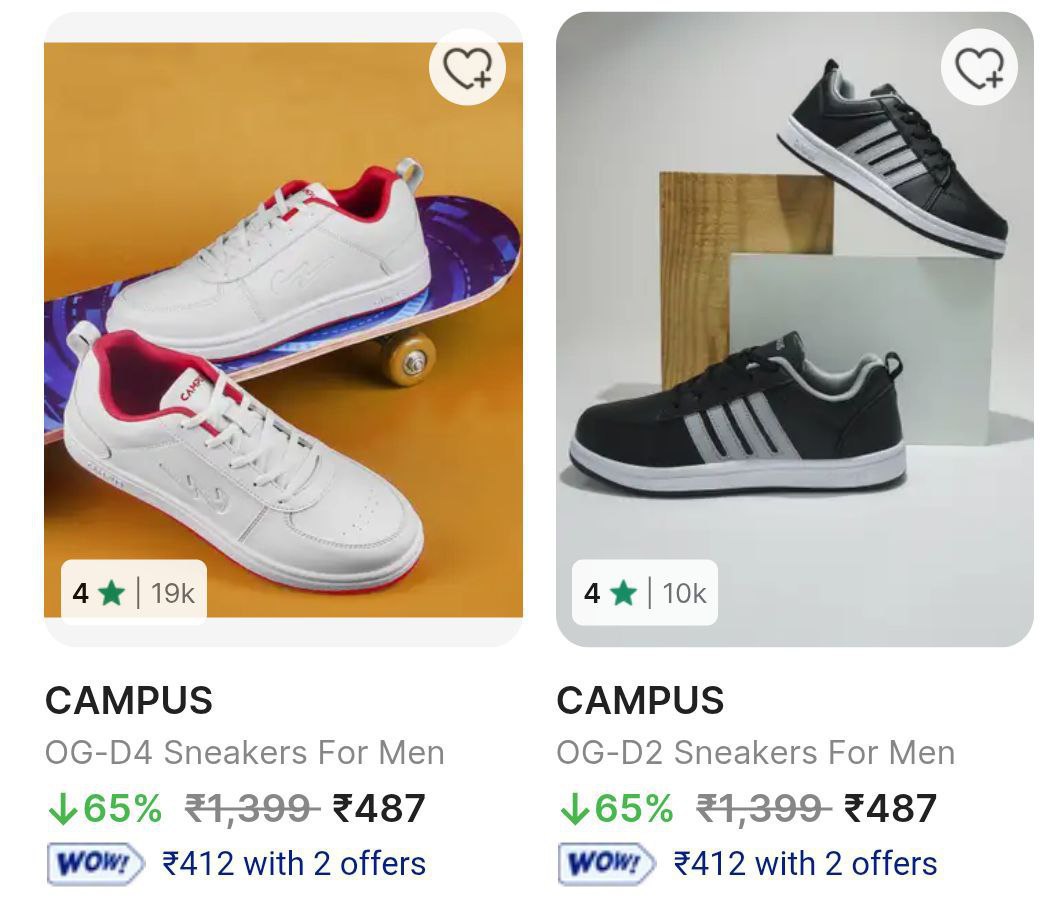The width and height of the screenshot is (1054, 911).
Task: Tap the ₹487 price of OG-D4
Action: (379, 808)
